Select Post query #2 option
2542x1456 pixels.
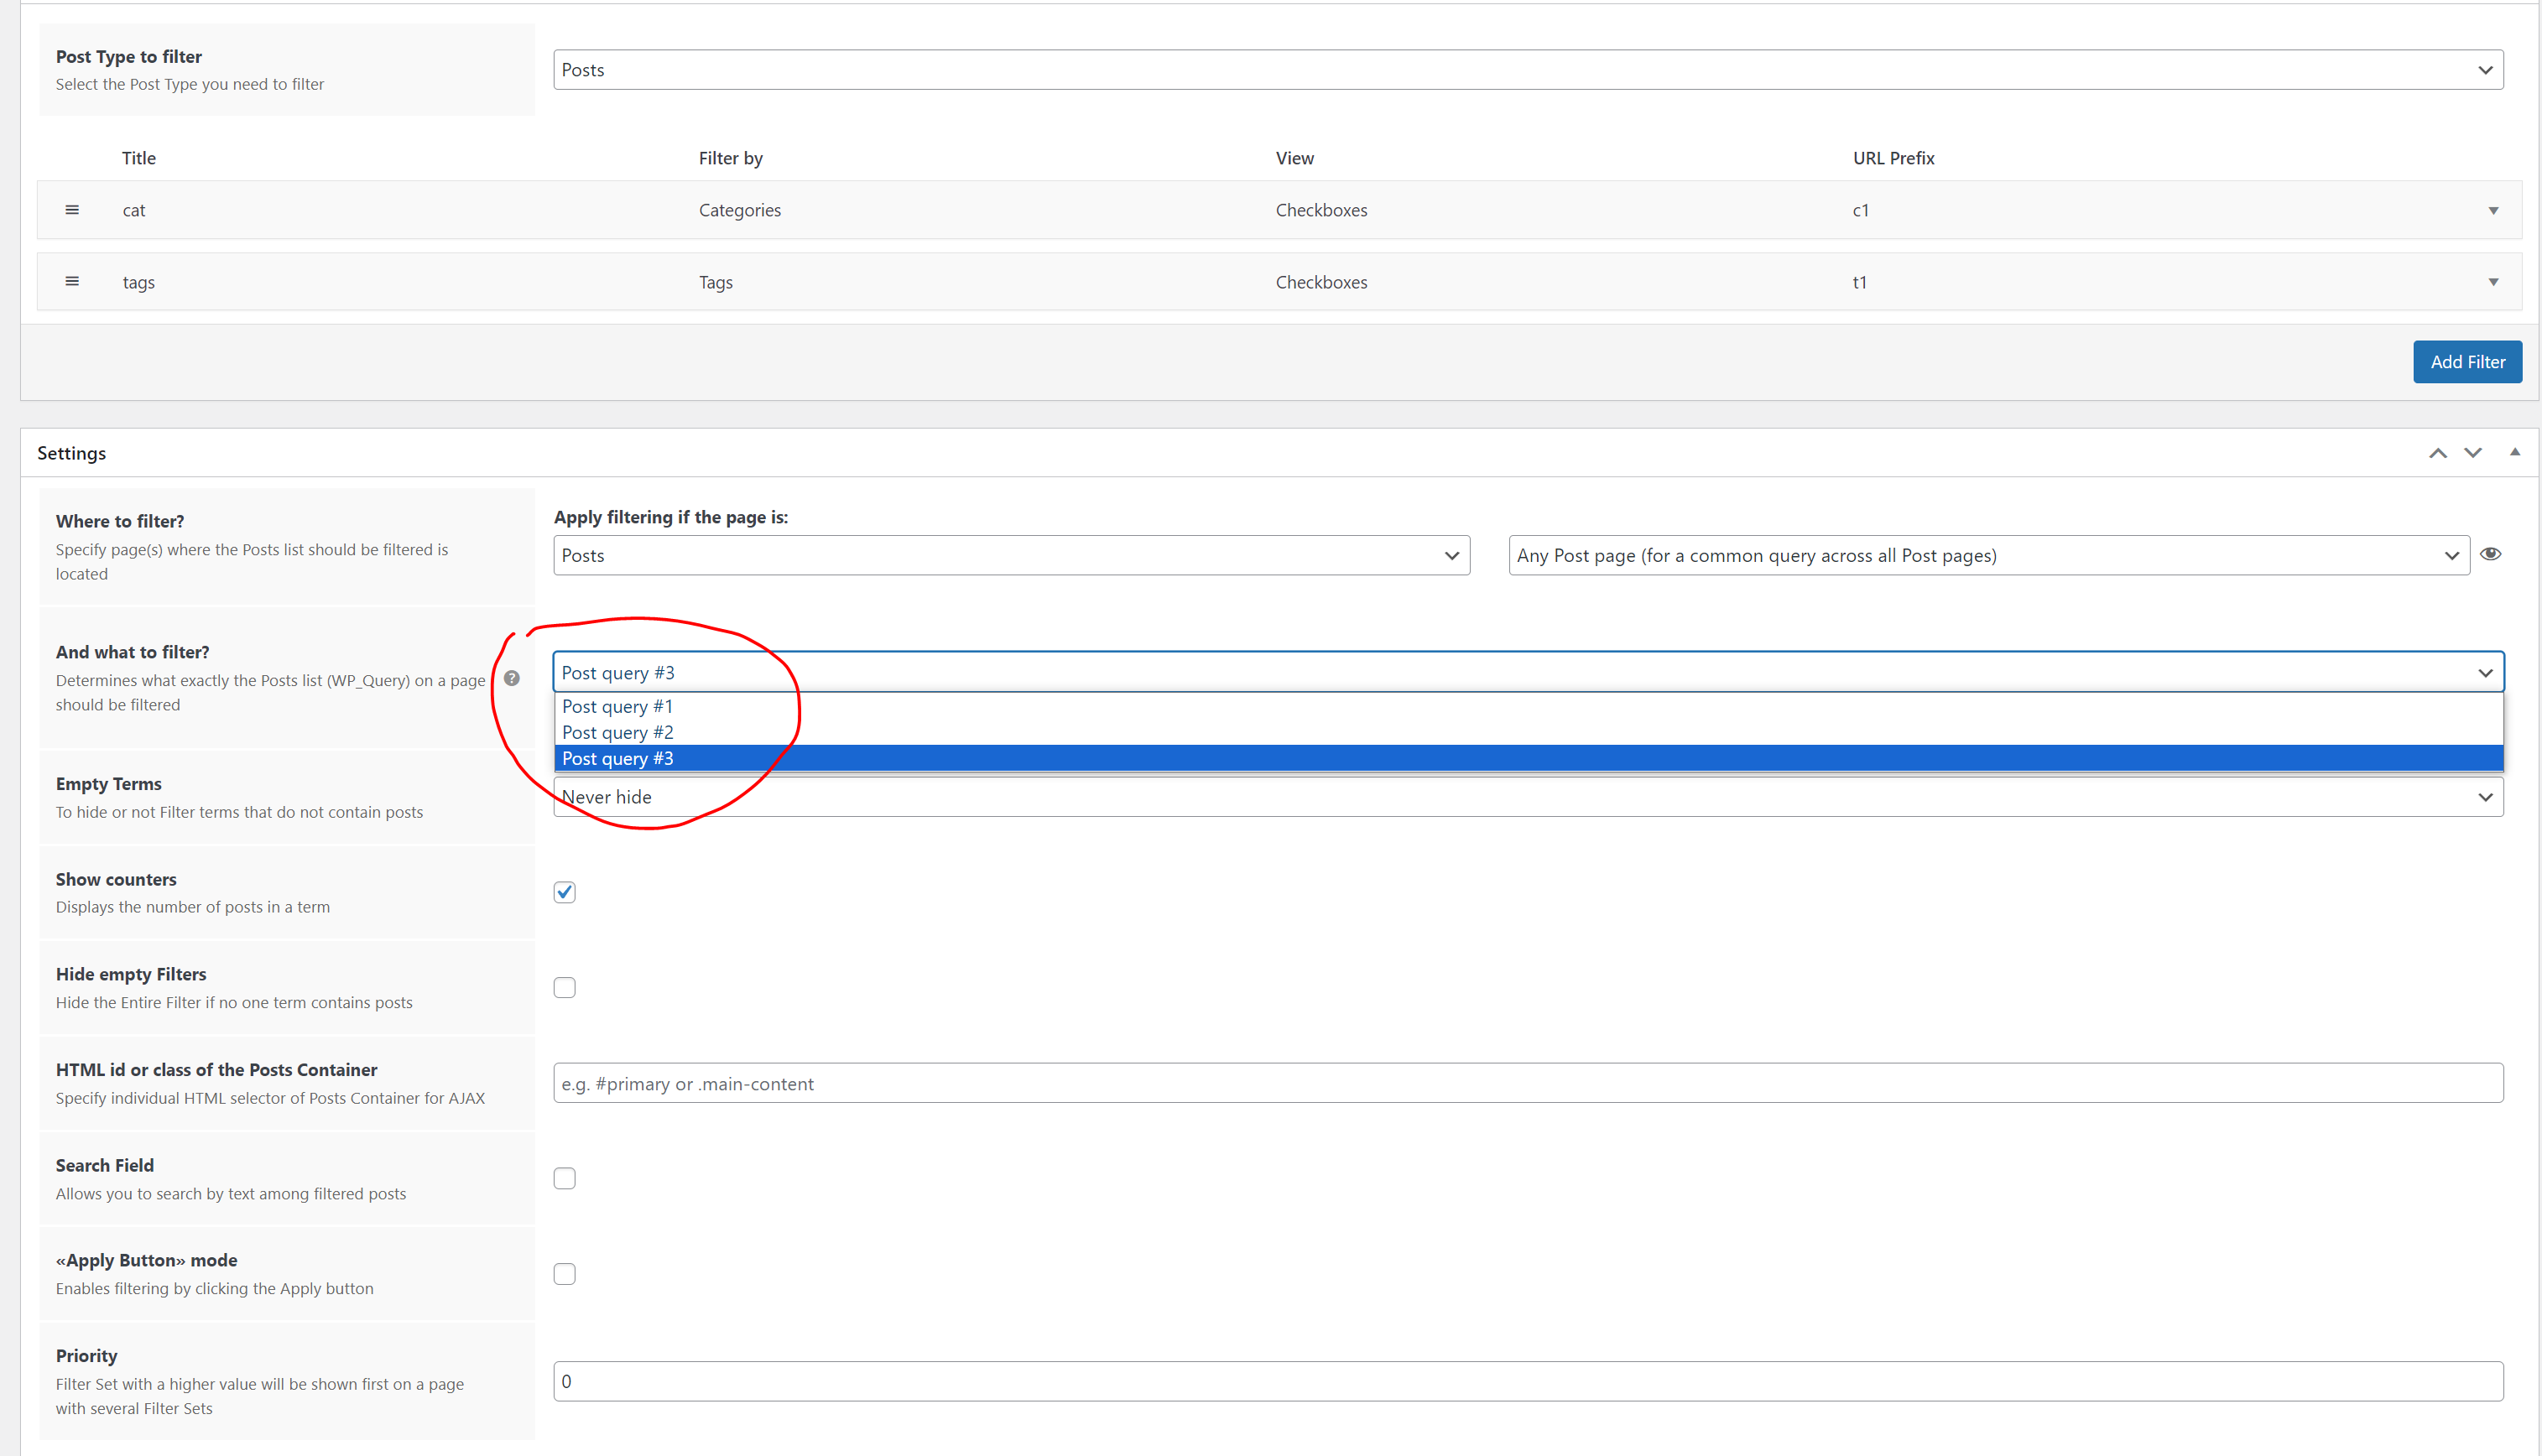coord(618,732)
